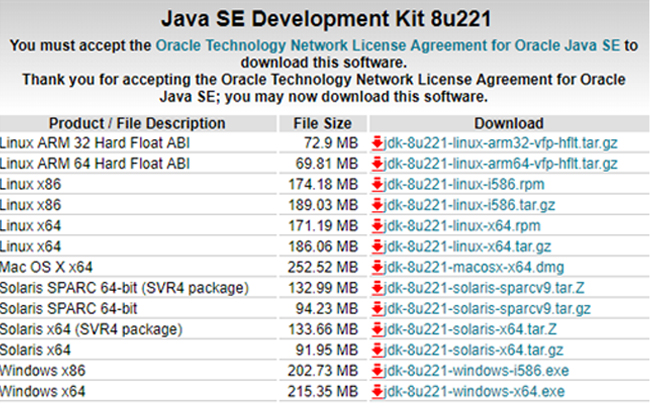650x409 pixels.
Task: Click the File Size column header
Action: [323, 123]
